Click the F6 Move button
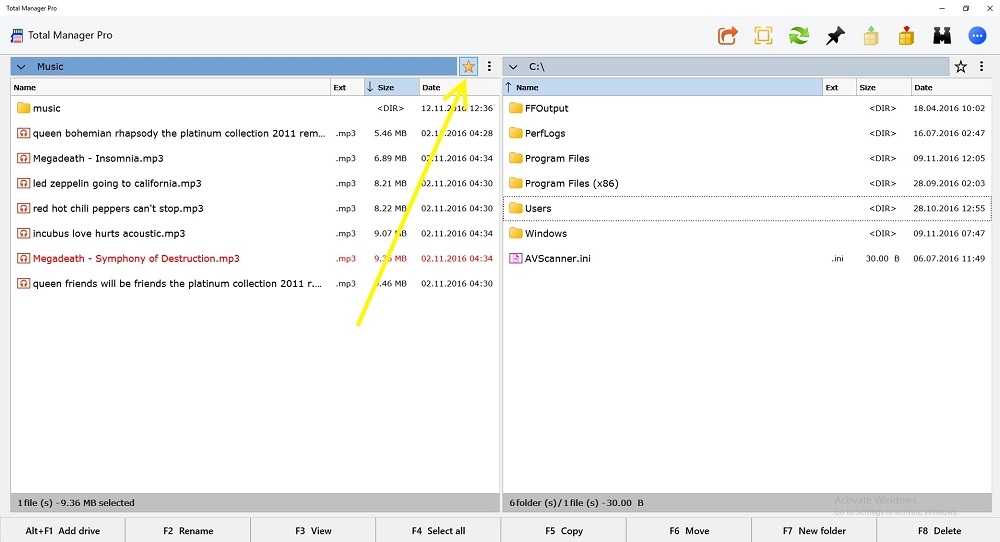1000x542 pixels. pyautogui.click(x=689, y=531)
